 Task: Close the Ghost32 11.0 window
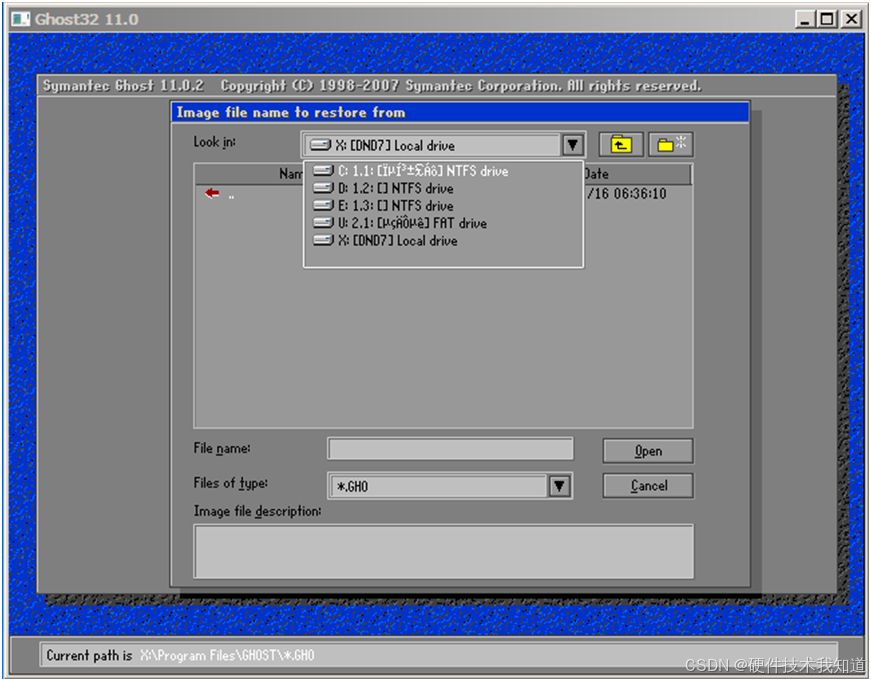click(851, 19)
